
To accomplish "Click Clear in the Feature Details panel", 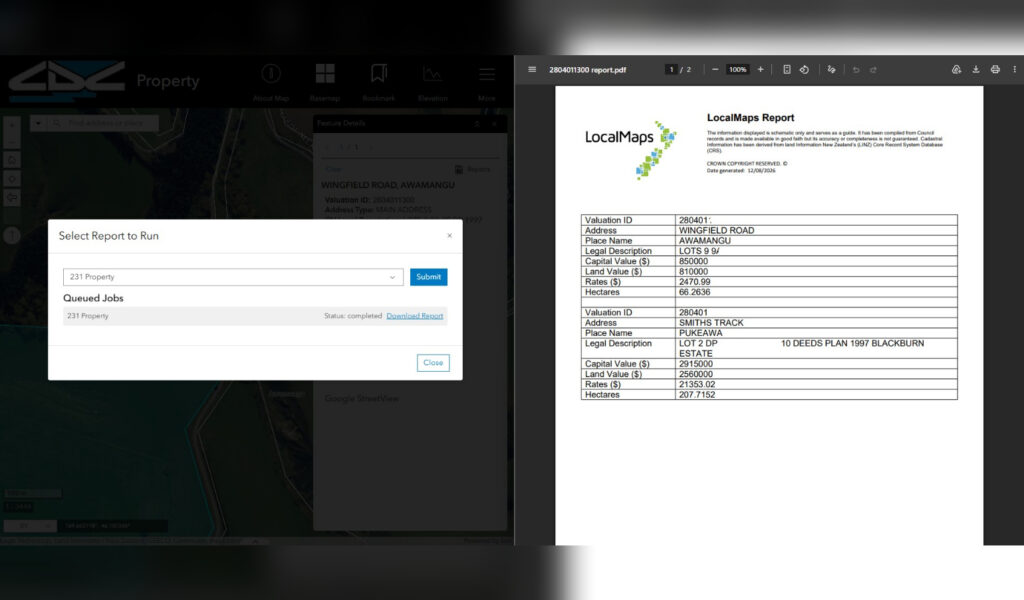I will (x=334, y=169).
